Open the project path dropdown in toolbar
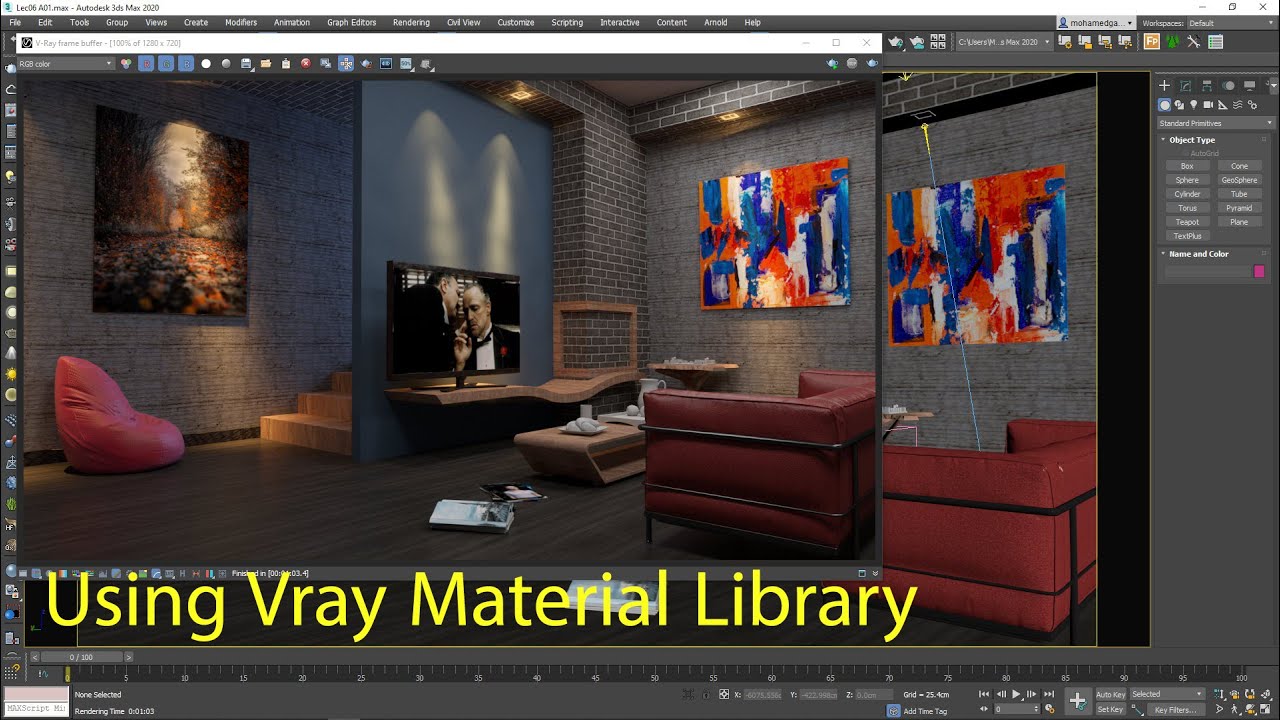Viewport: 1280px width, 720px height. coord(1005,42)
